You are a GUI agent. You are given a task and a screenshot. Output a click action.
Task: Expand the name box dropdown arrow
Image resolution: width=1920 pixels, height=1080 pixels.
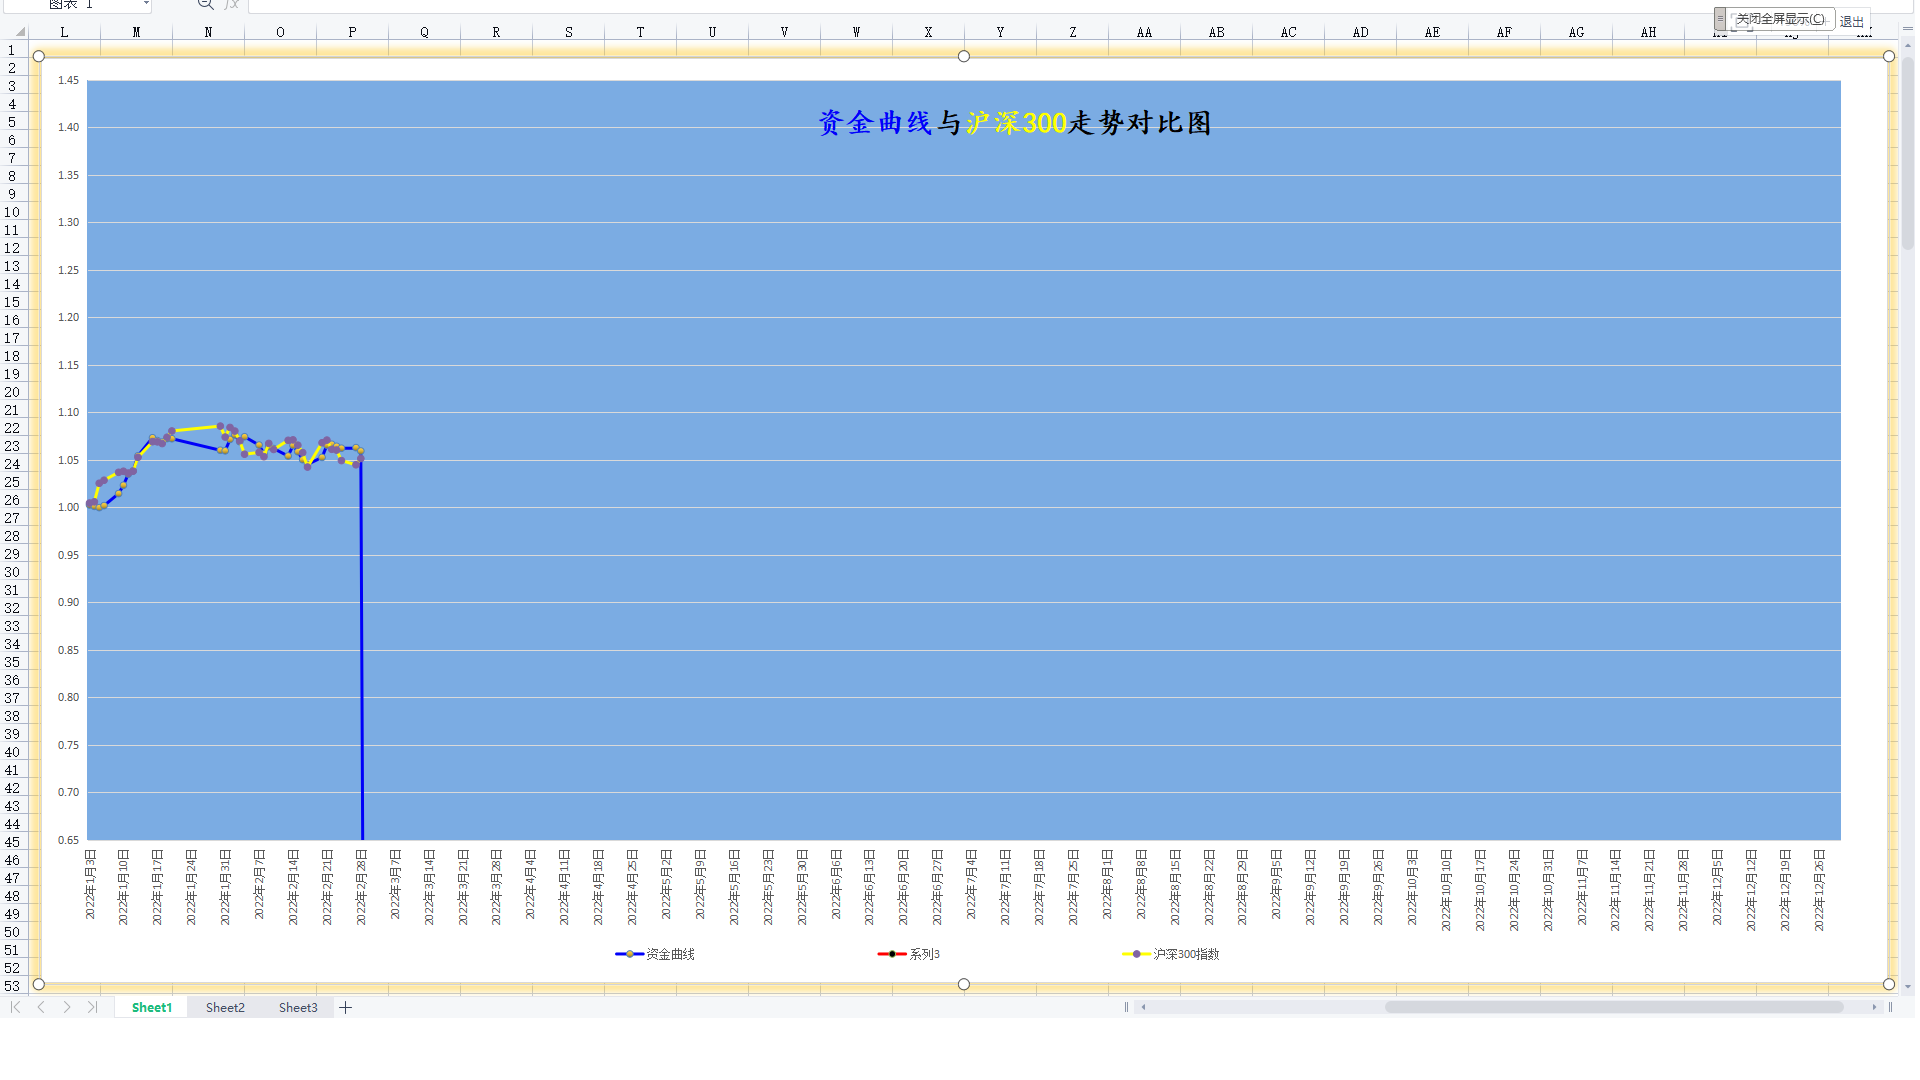[x=146, y=4]
